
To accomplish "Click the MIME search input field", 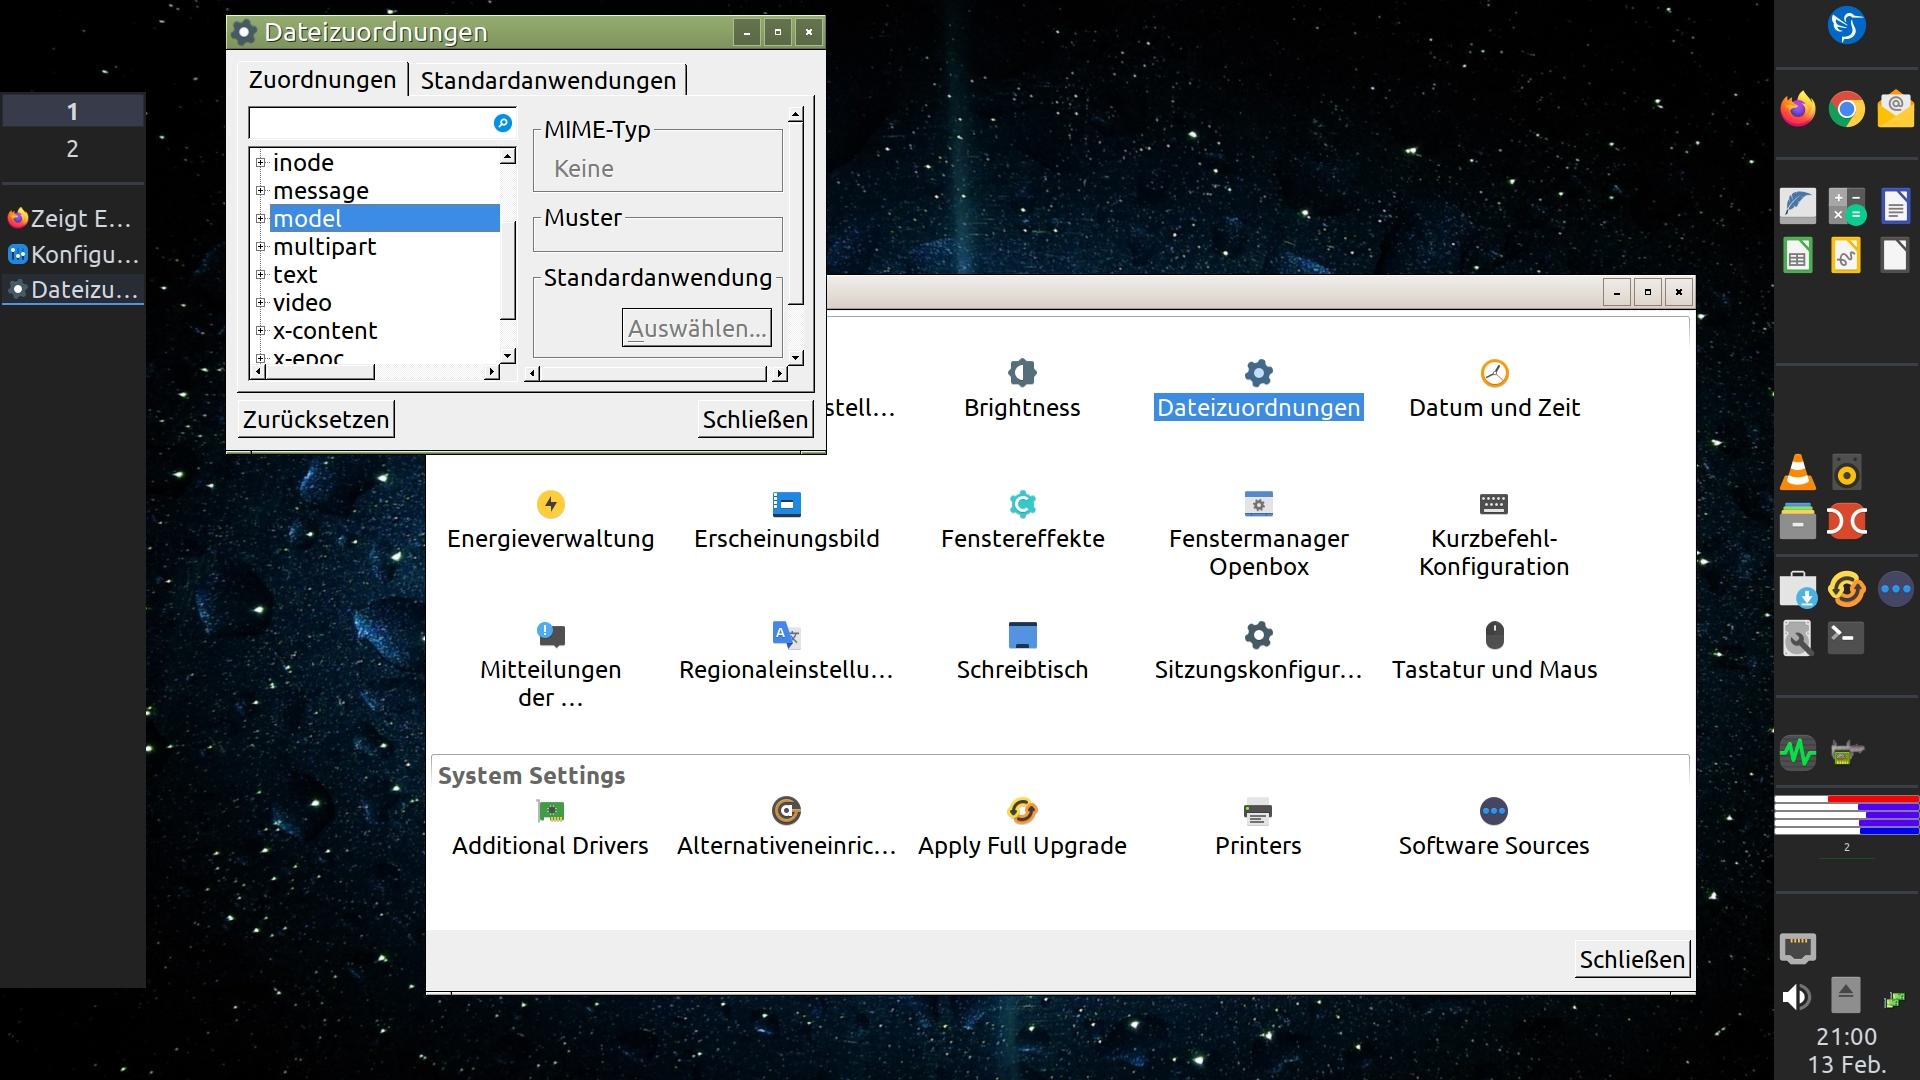I will tap(370, 123).
